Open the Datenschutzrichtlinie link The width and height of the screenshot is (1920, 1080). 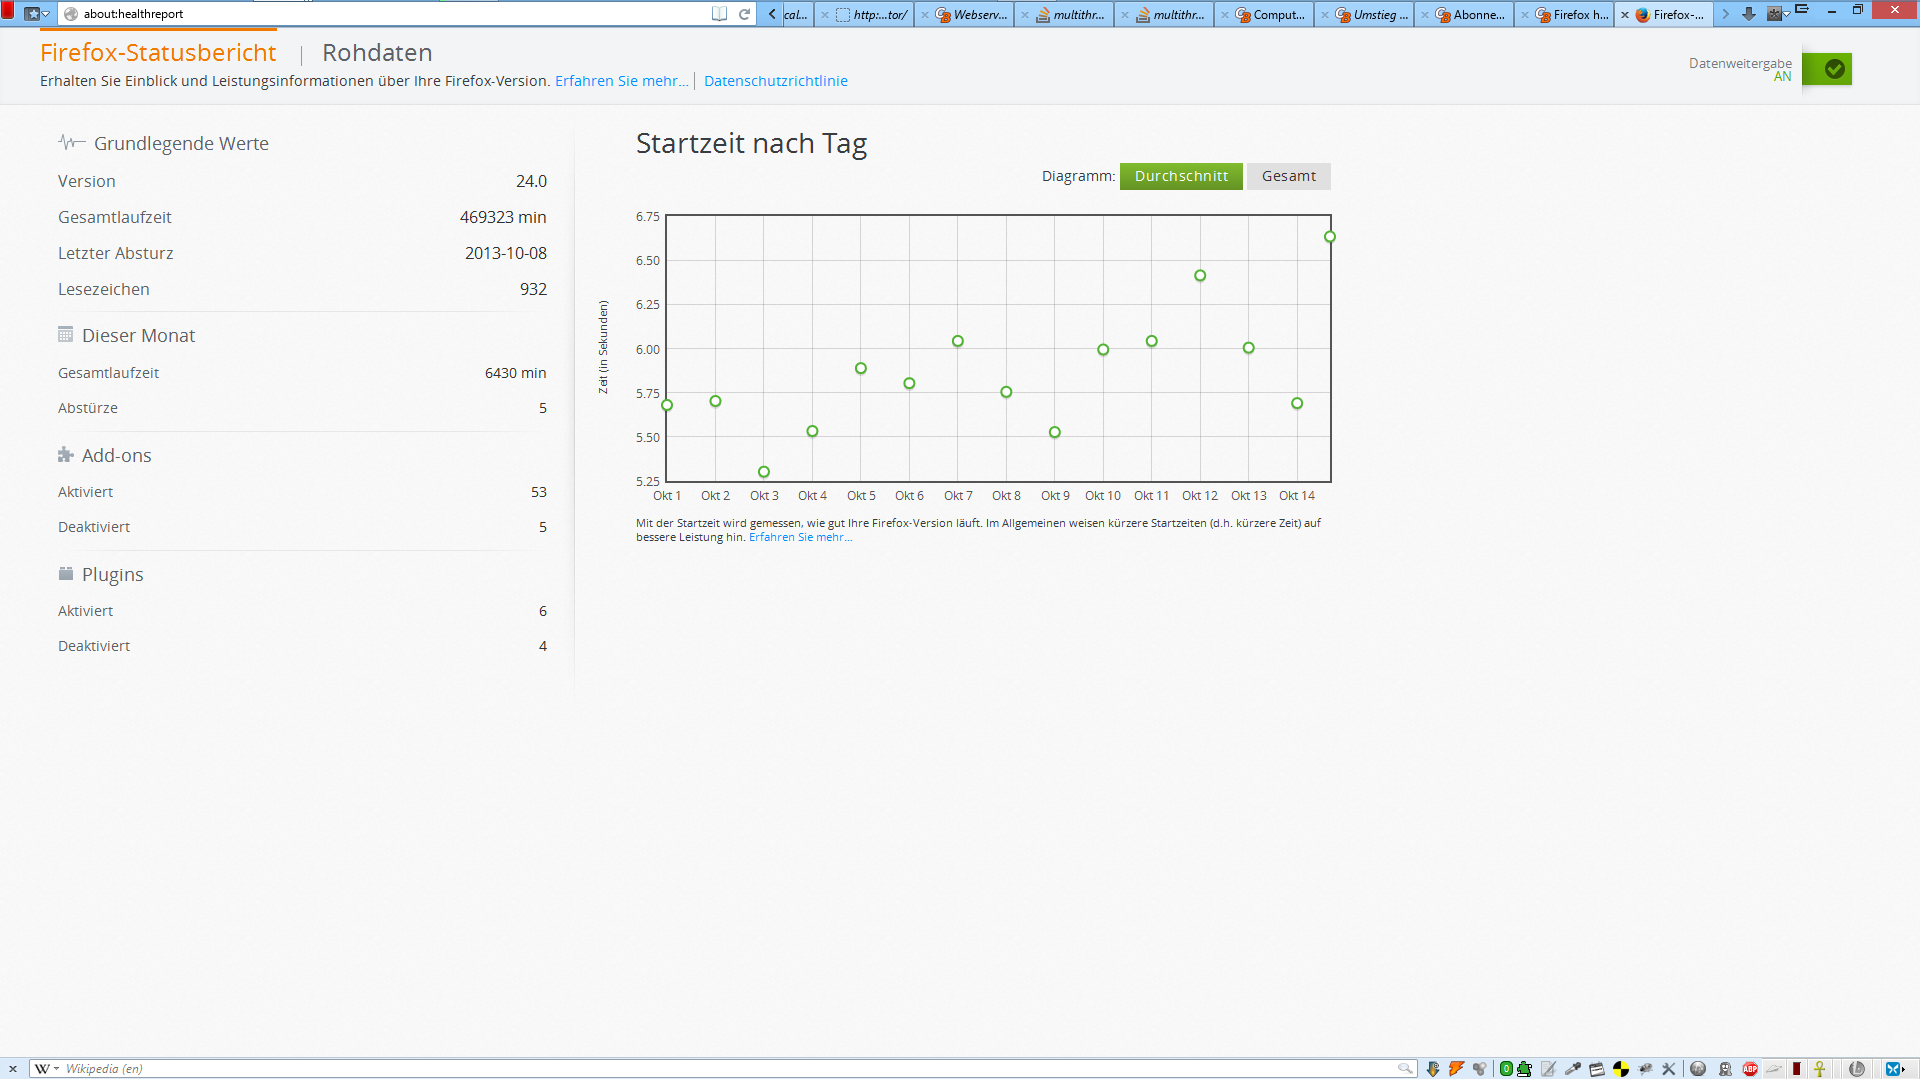pos(775,81)
